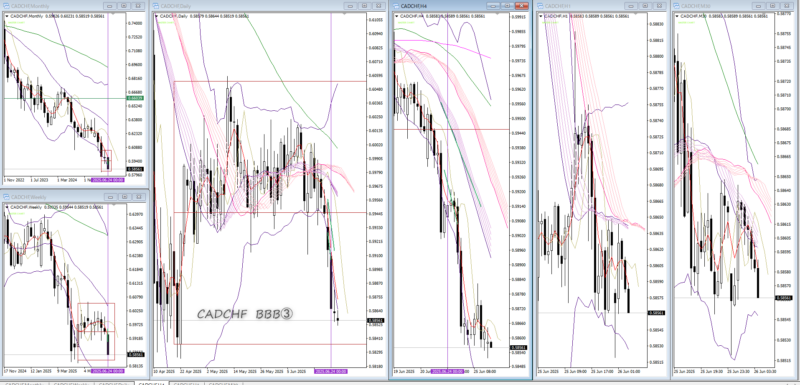Screen dimensions: 800x385
Task: Toggle one-click trading arrow on Weekly chart
Action: pos(7,207)
